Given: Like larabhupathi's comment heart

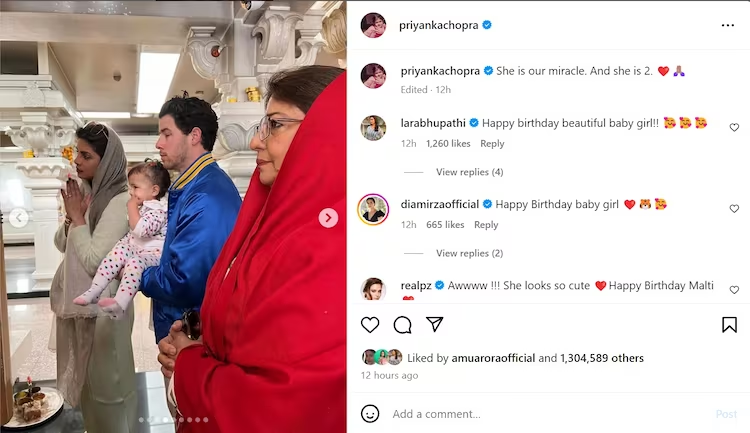Looking at the screenshot, I should [734, 127].
